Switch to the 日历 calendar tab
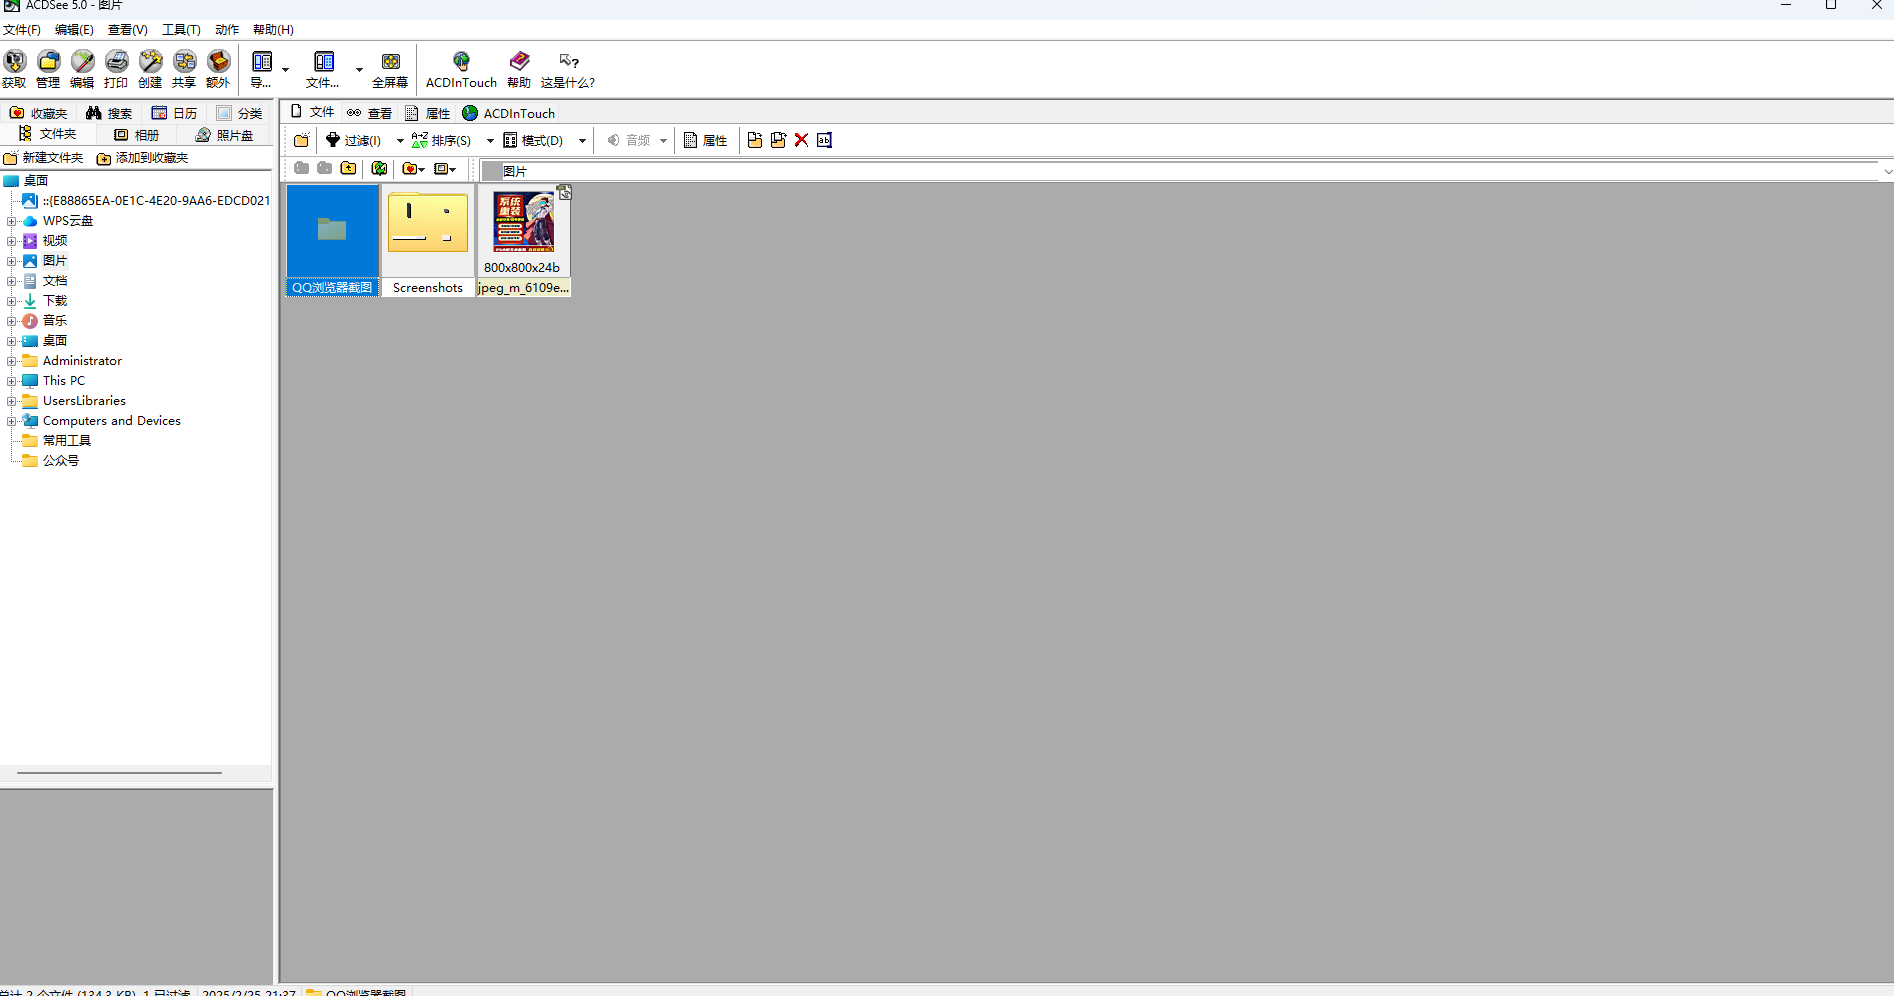Image resolution: width=1894 pixels, height=996 pixels. 175,113
